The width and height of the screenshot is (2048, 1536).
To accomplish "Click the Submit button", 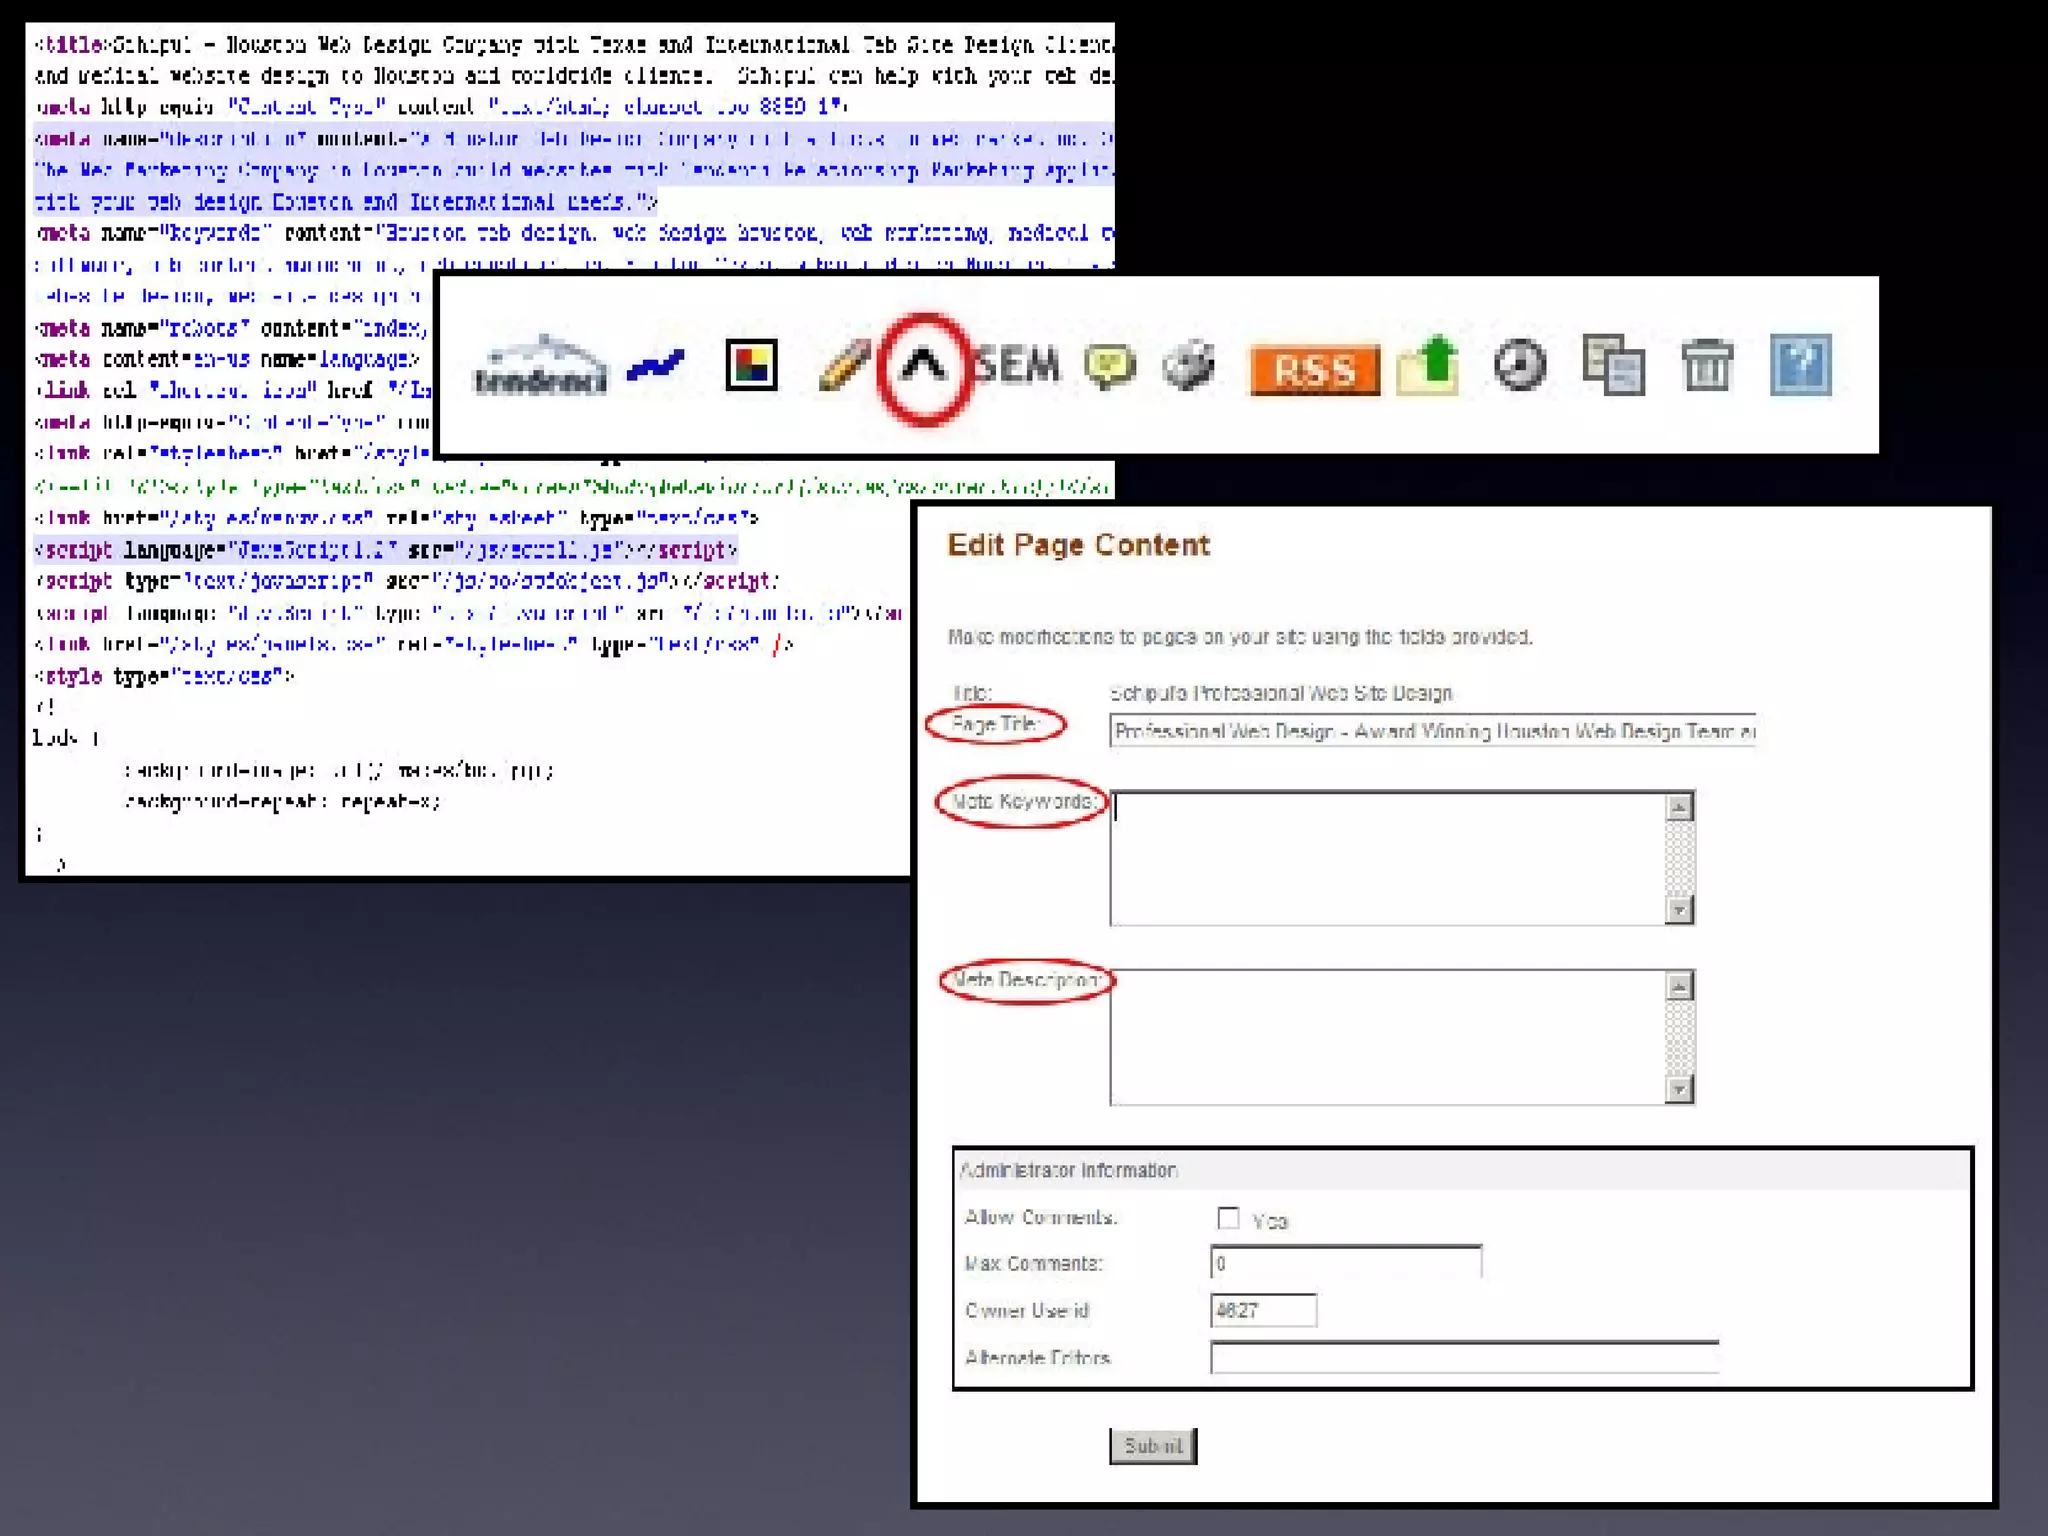I will (1152, 1446).
